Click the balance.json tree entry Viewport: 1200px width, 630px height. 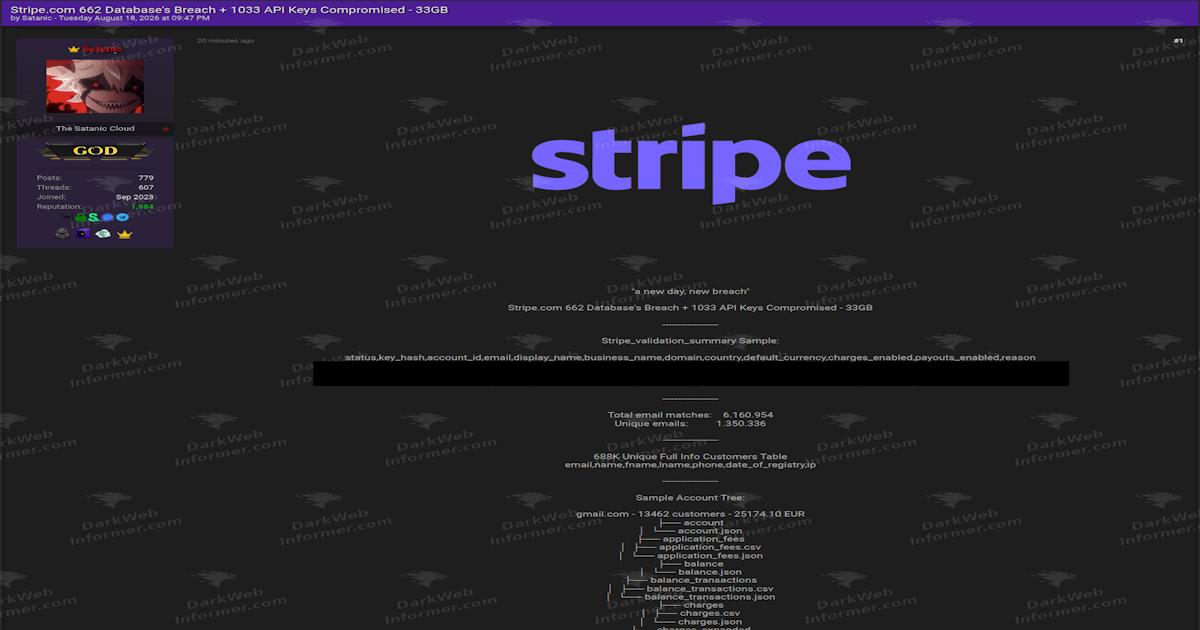pyautogui.click(x=710, y=572)
